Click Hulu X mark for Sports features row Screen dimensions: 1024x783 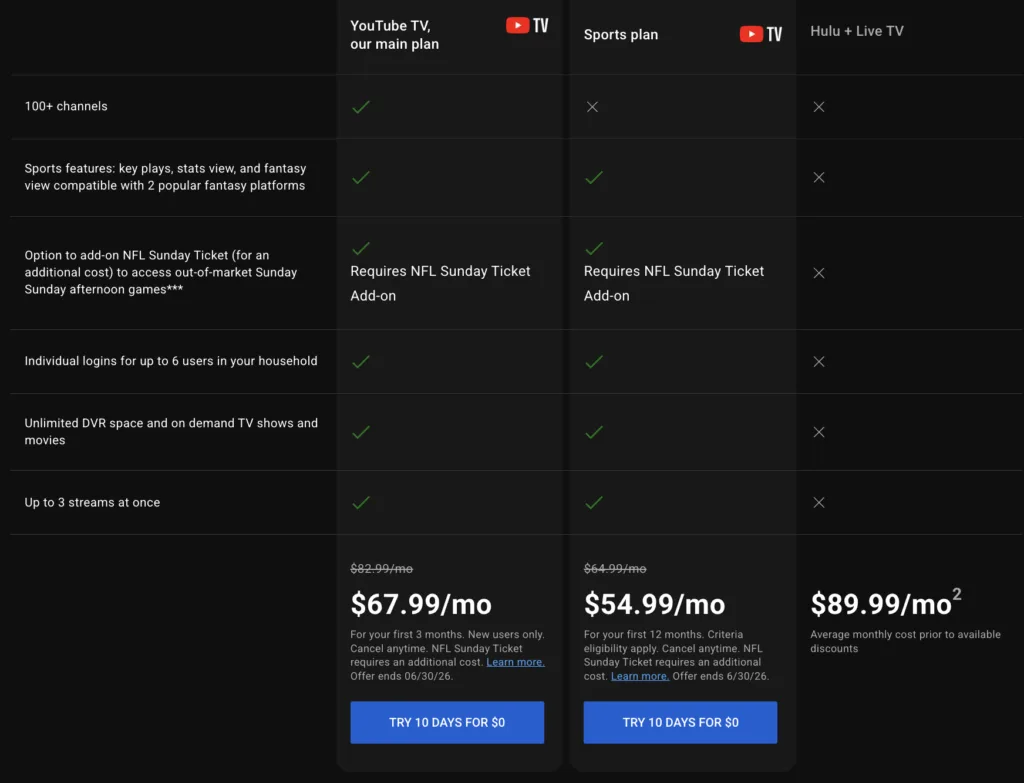[819, 177]
